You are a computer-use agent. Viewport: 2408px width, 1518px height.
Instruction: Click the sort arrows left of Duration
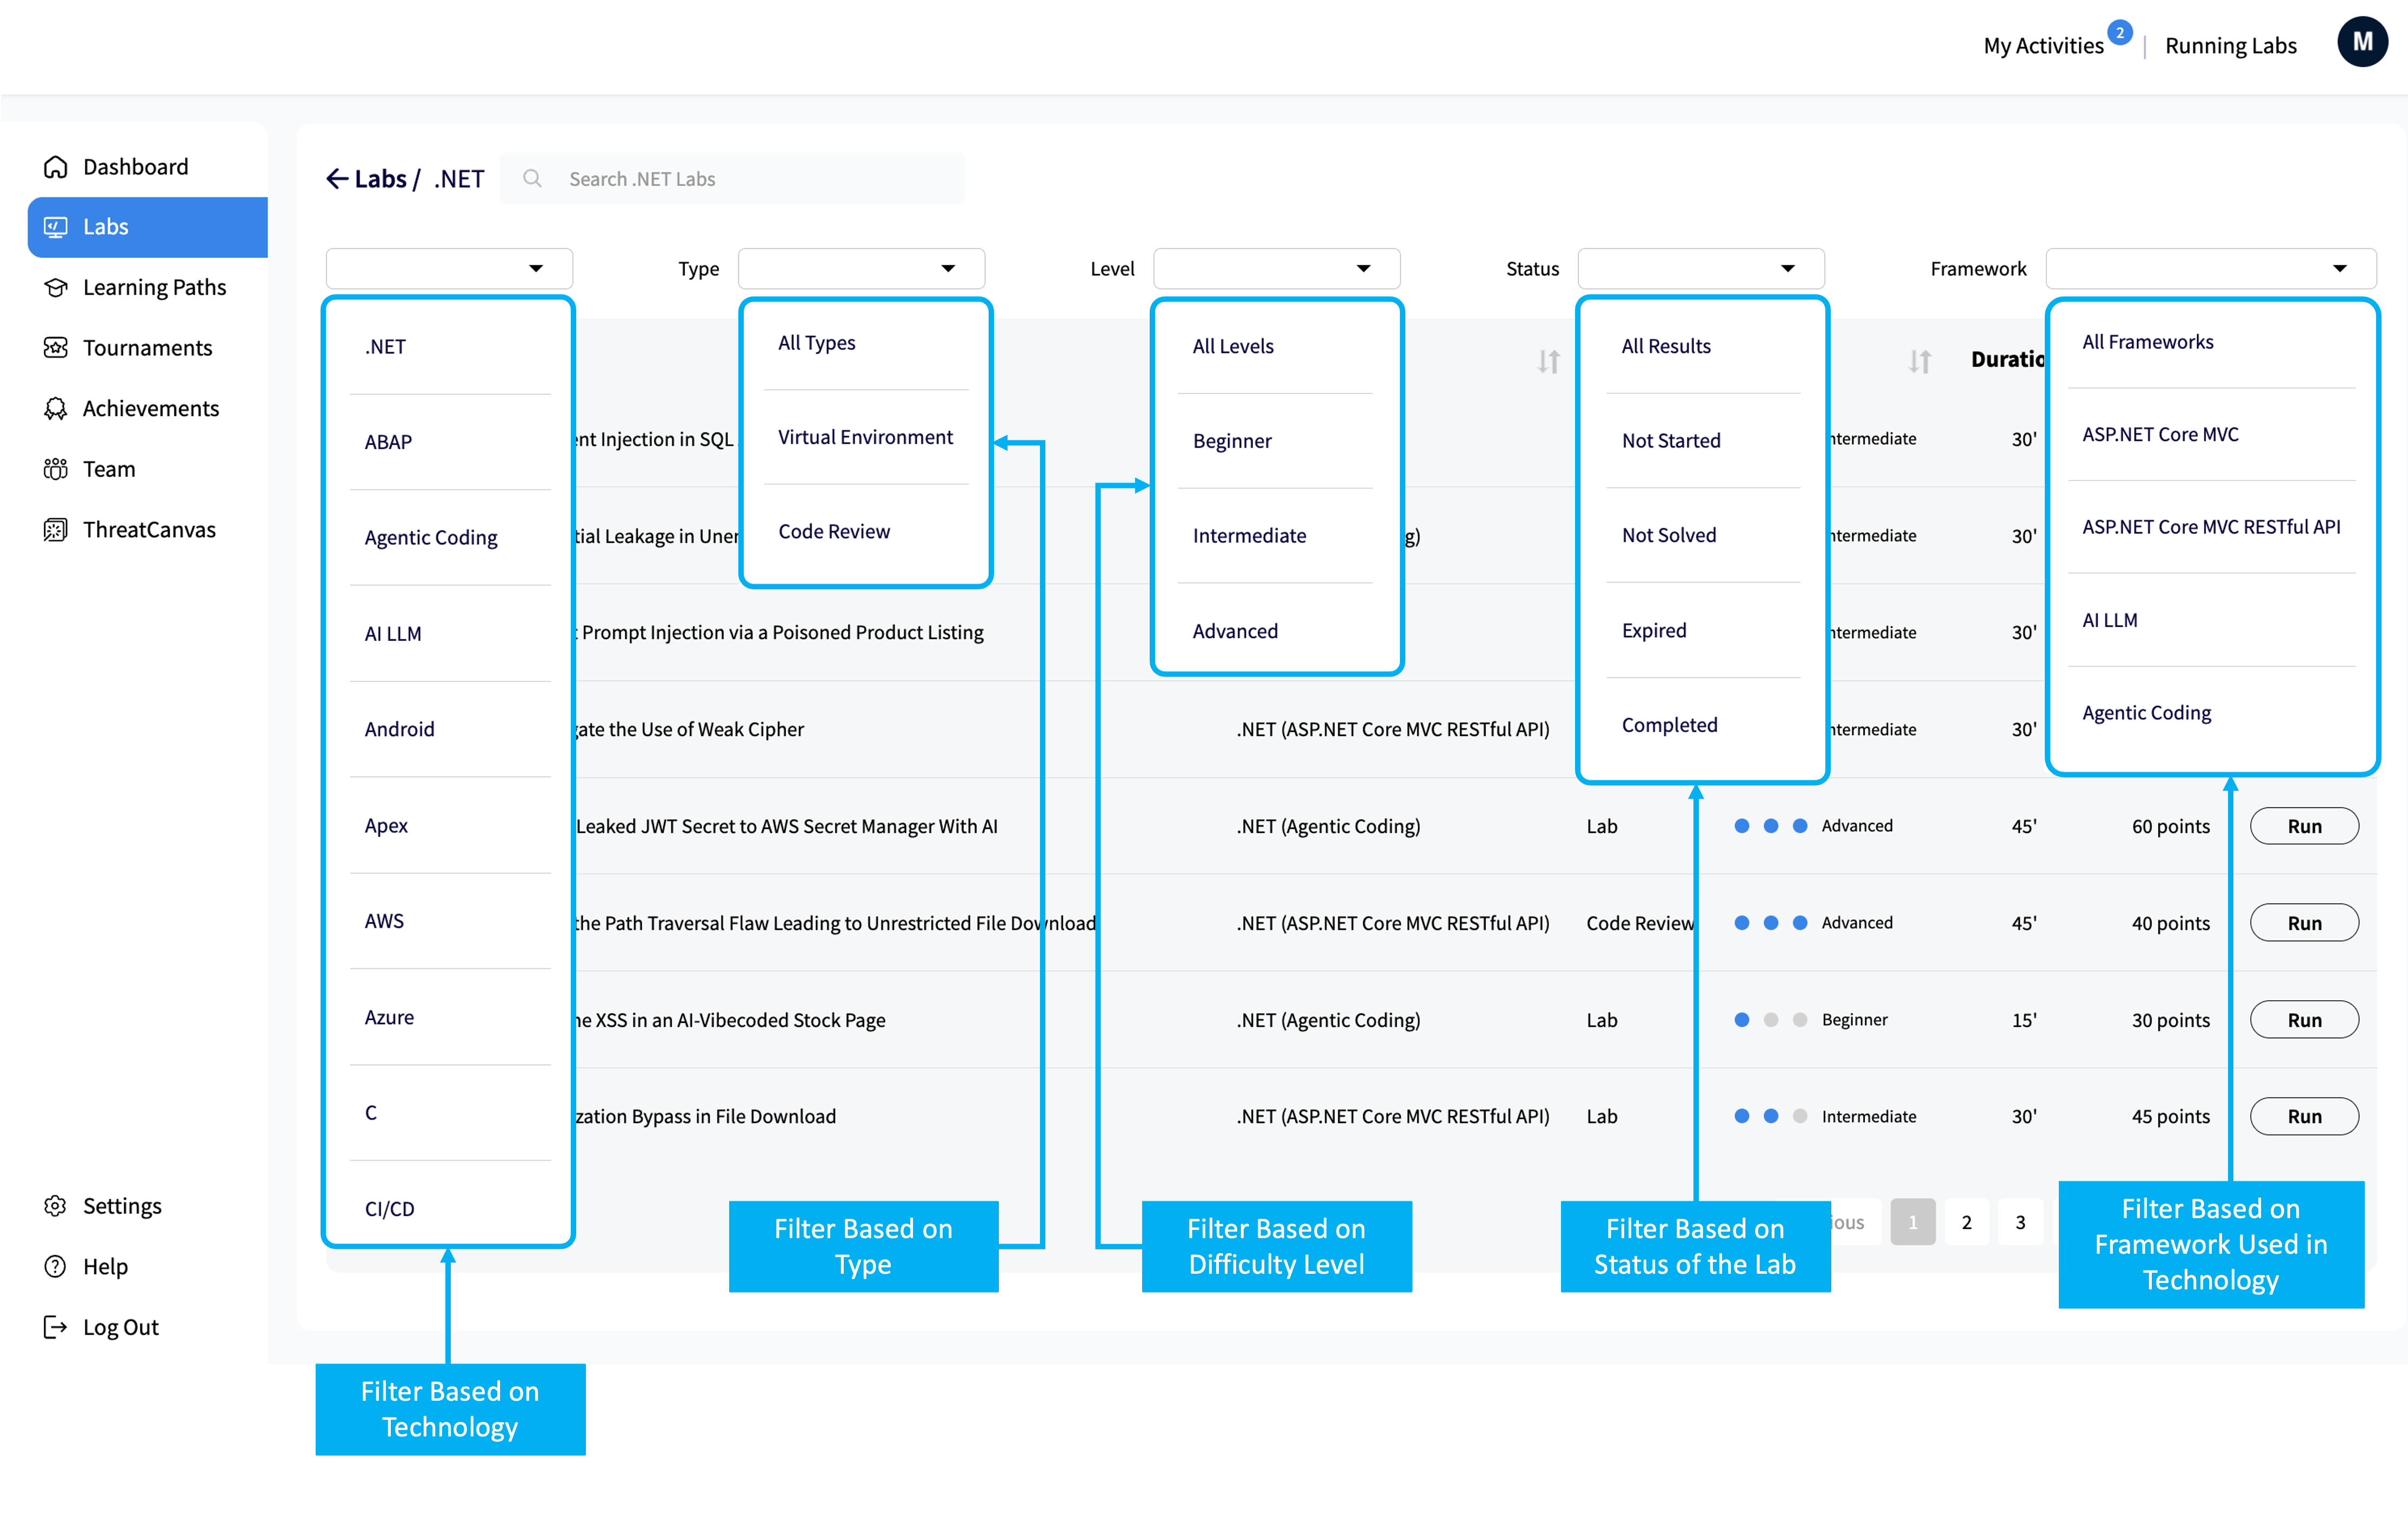tap(1919, 361)
